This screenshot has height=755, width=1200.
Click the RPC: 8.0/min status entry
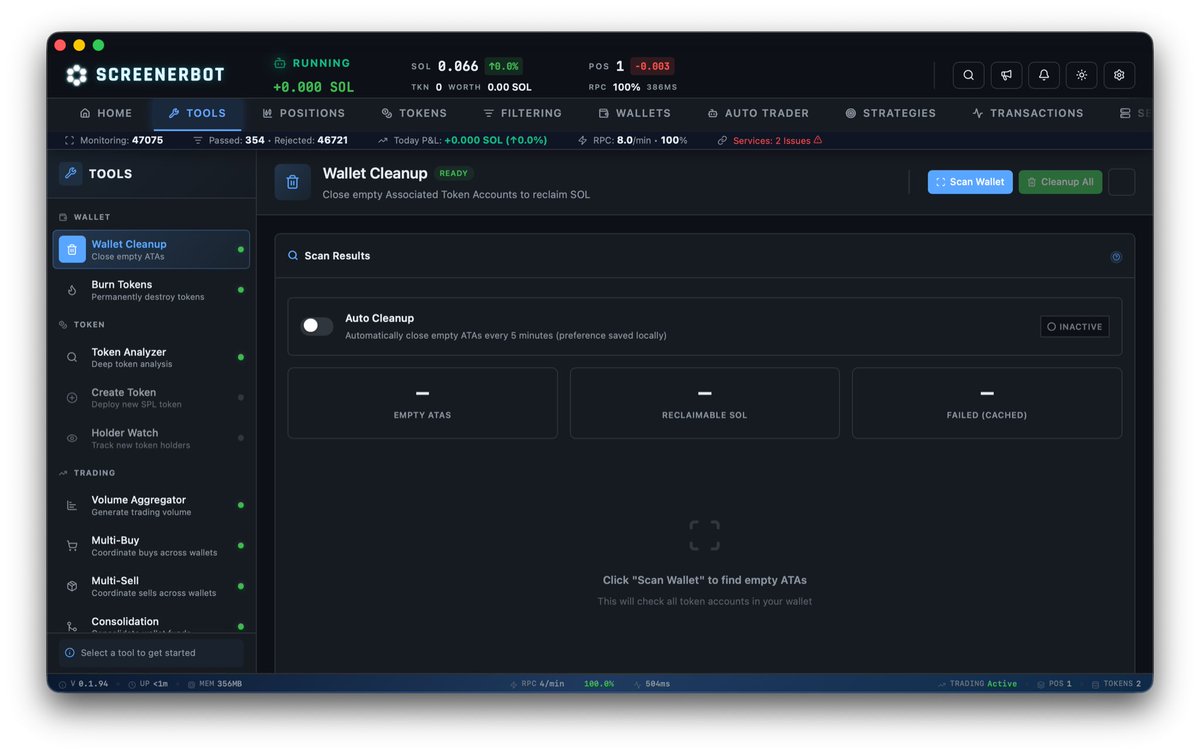click(633, 140)
